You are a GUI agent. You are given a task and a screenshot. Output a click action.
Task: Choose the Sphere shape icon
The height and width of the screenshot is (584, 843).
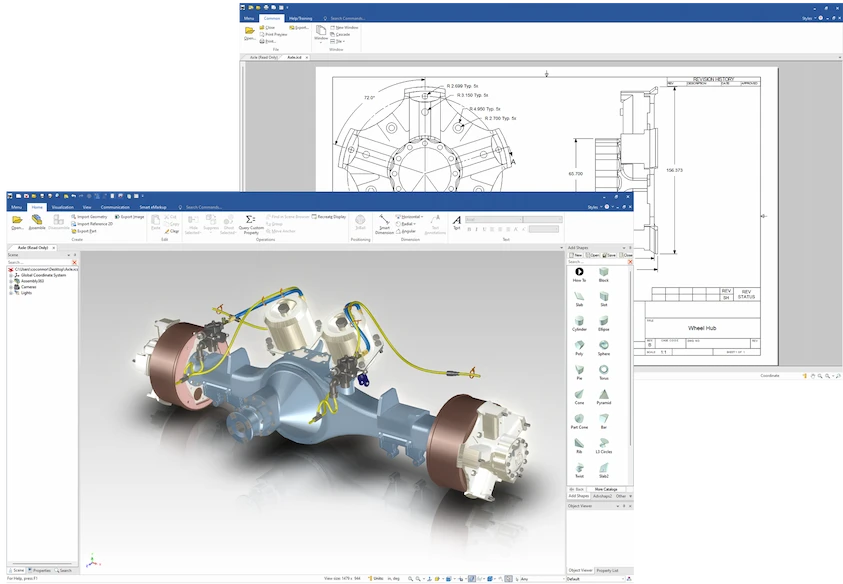click(603, 343)
